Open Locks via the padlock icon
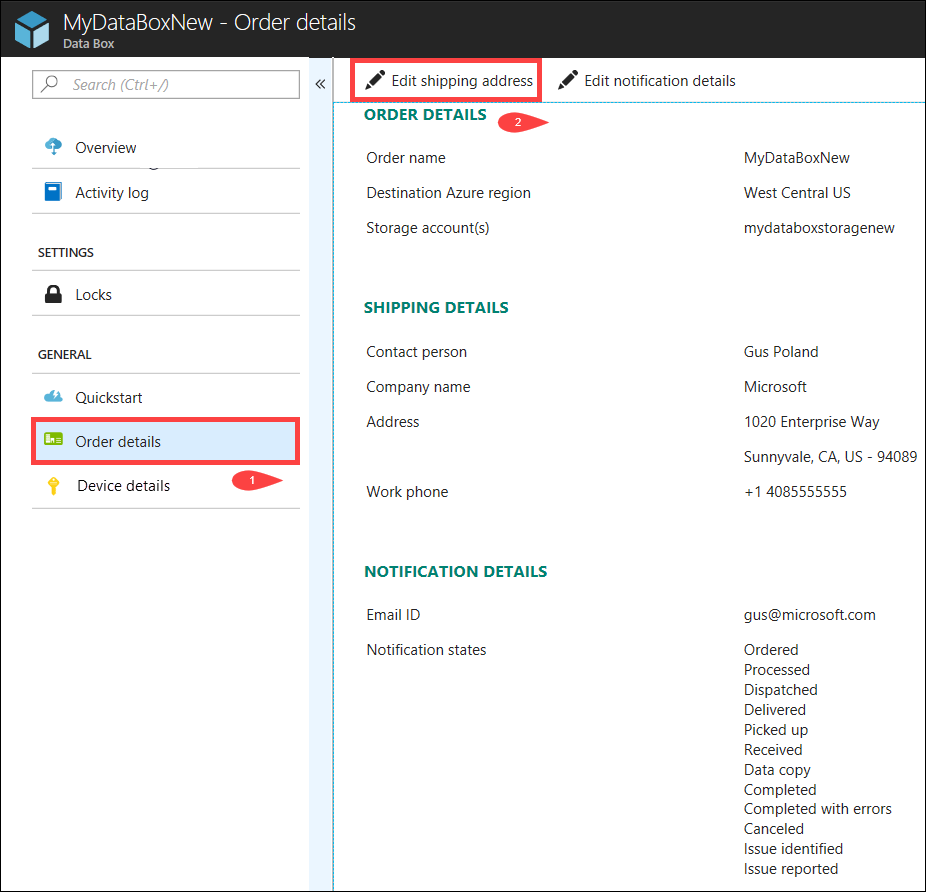The image size is (926, 892). click(x=52, y=293)
